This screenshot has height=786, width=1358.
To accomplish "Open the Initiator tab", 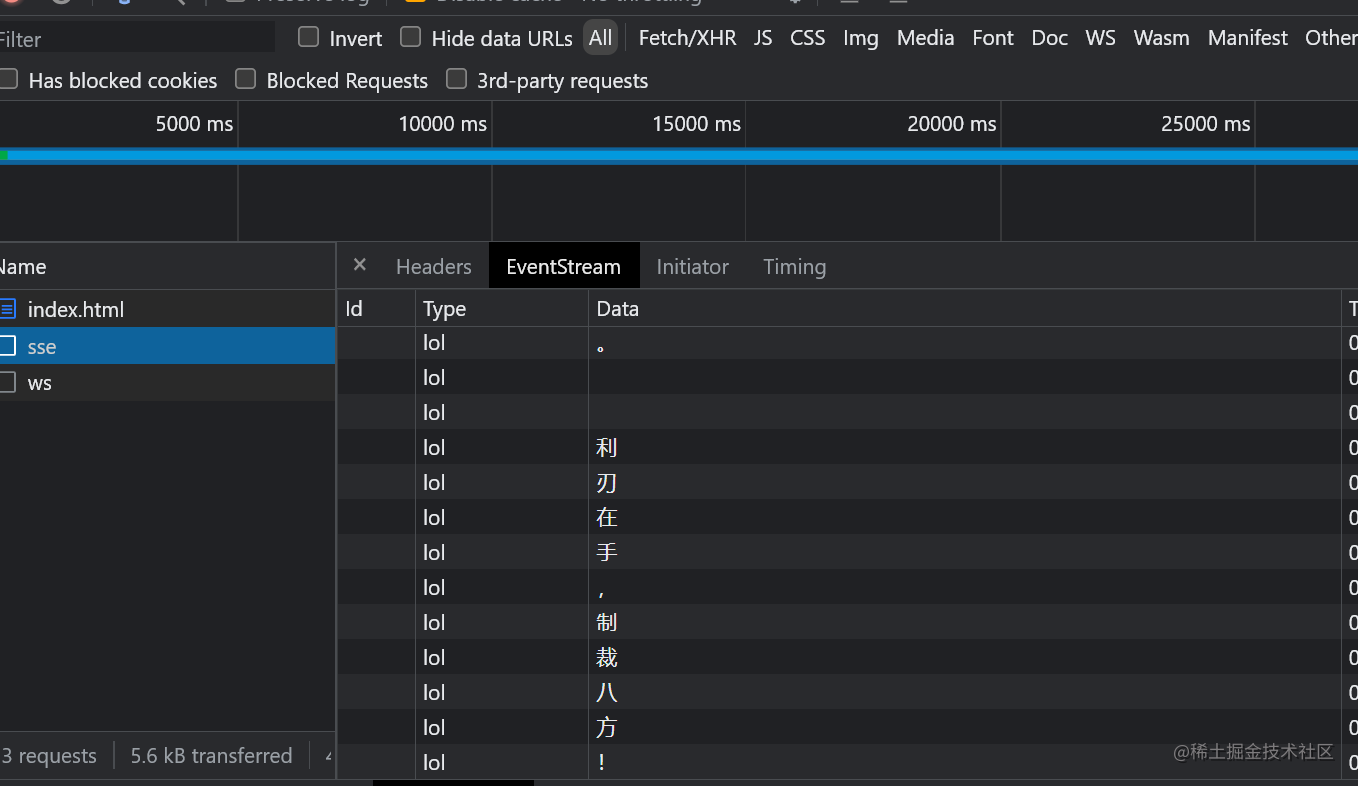I will point(692,266).
